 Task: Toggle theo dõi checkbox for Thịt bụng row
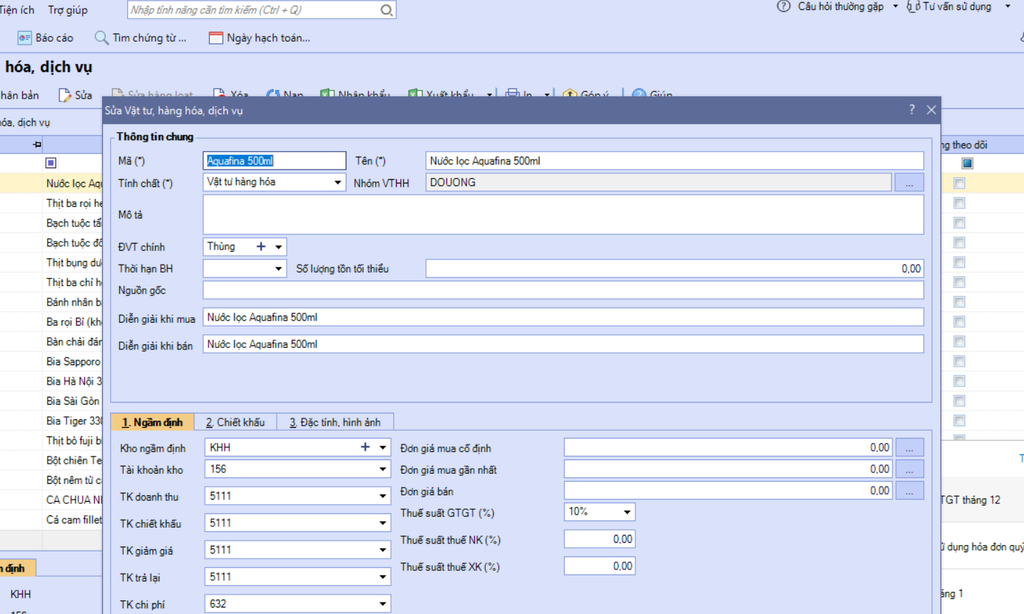(959, 263)
